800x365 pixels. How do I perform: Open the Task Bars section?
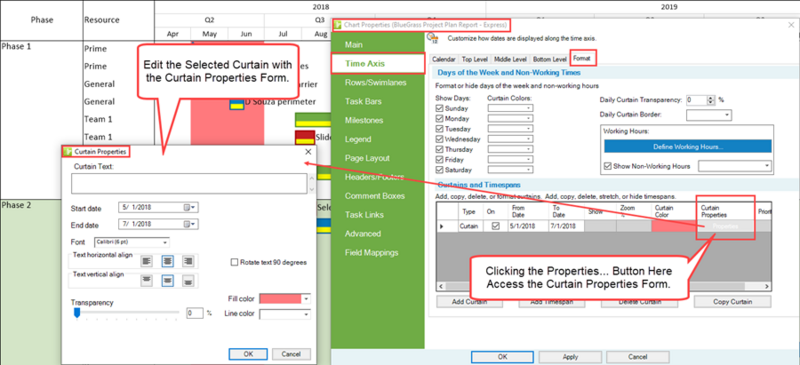(x=363, y=101)
